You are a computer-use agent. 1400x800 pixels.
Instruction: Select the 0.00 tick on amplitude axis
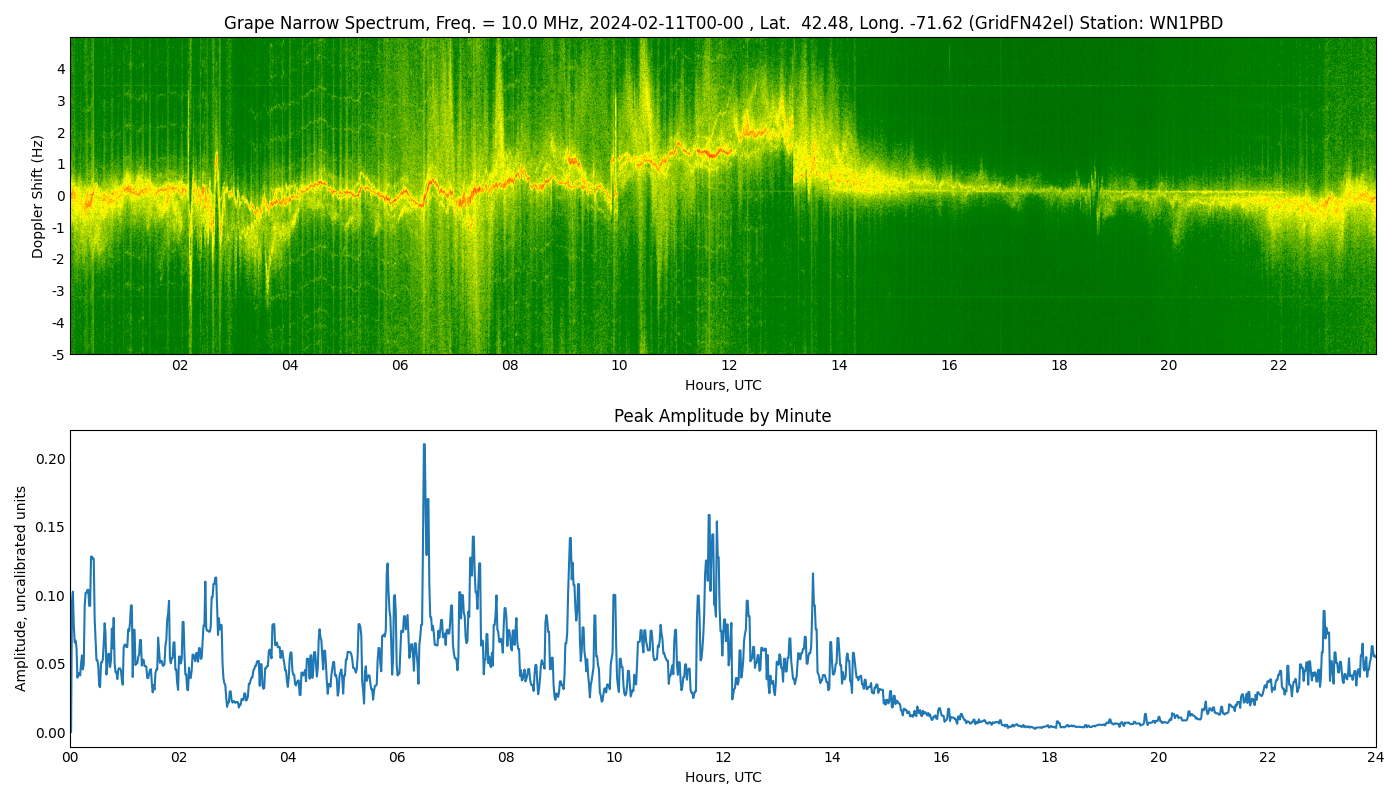[x=50, y=733]
